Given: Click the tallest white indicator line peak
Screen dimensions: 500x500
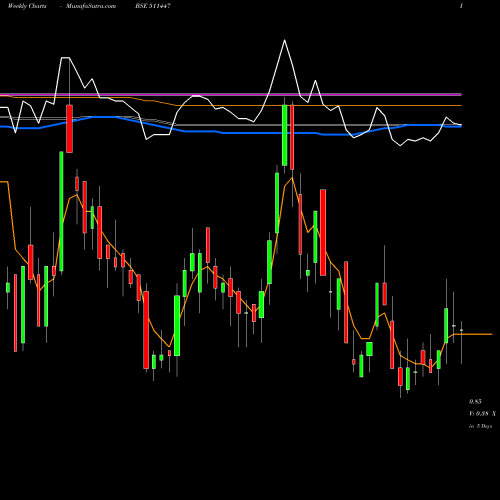Looking at the screenshot, I should pos(284,40).
